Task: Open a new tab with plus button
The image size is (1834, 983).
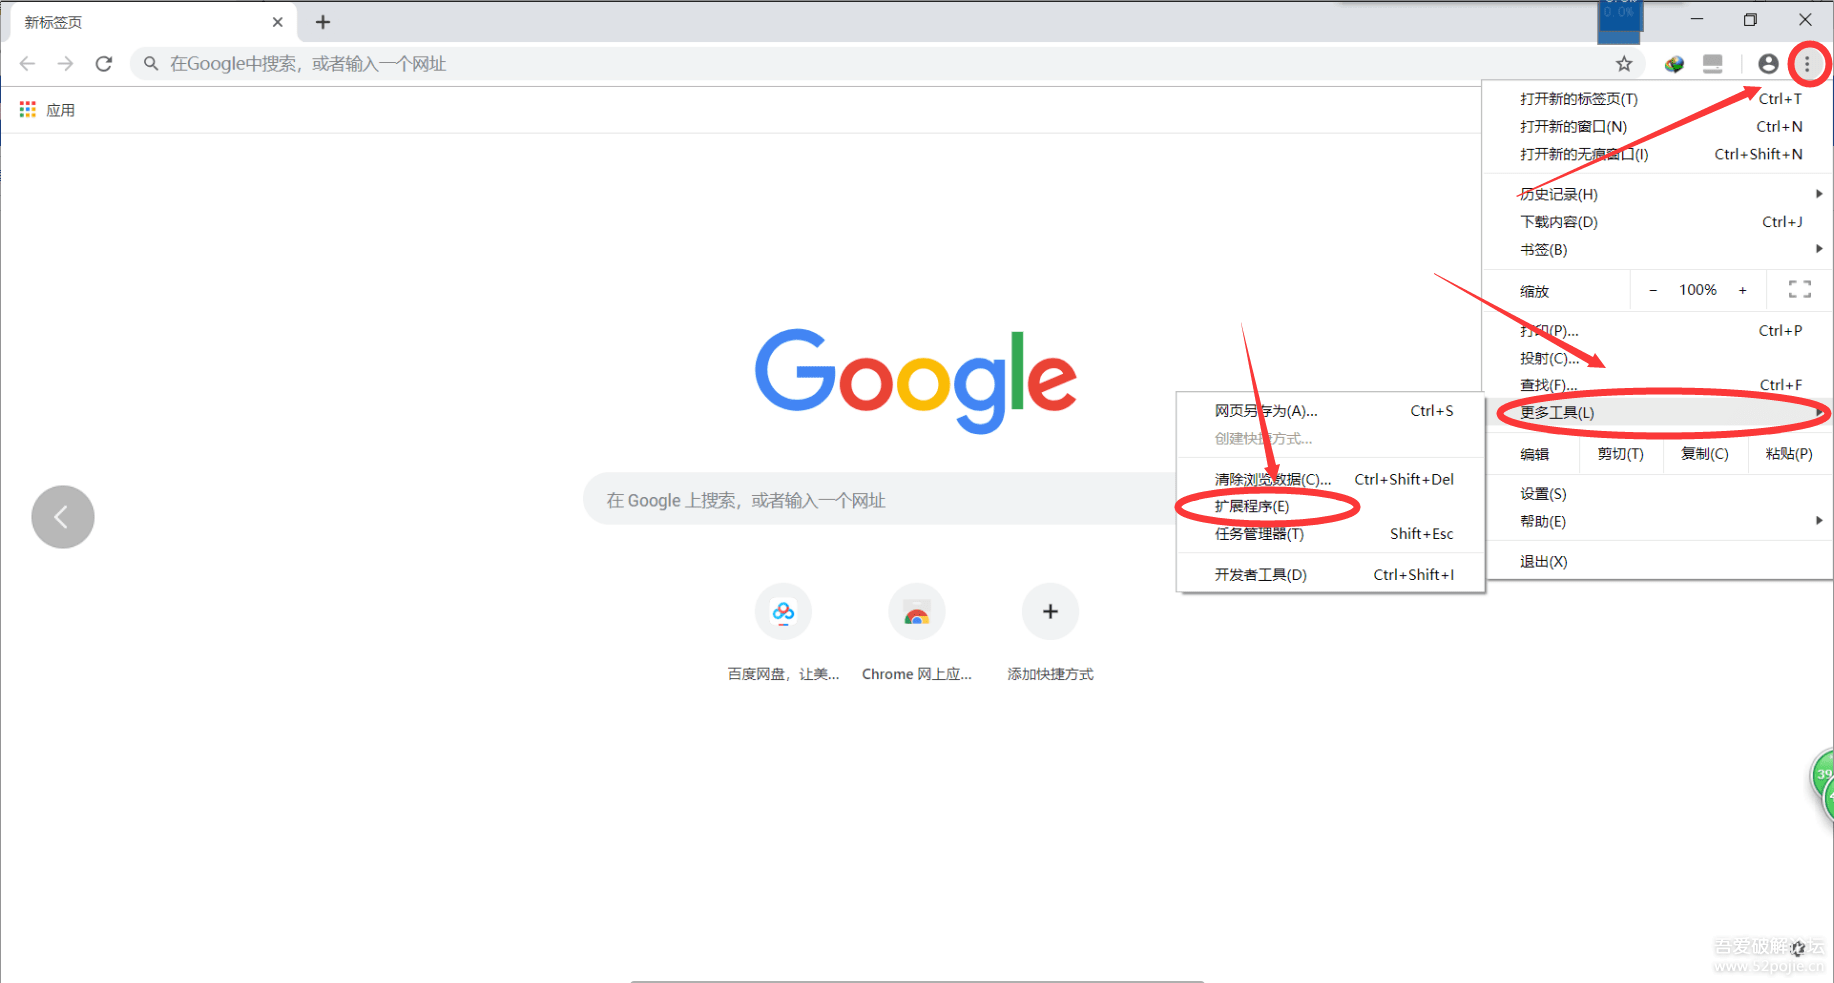Action: click(323, 22)
